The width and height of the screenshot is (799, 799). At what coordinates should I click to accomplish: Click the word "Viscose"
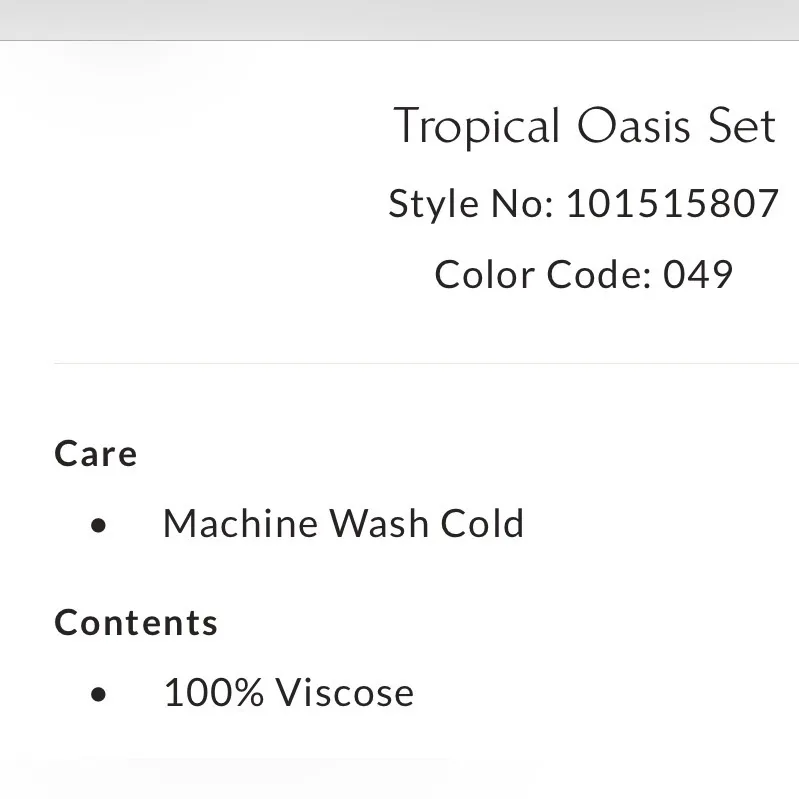tap(344, 693)
